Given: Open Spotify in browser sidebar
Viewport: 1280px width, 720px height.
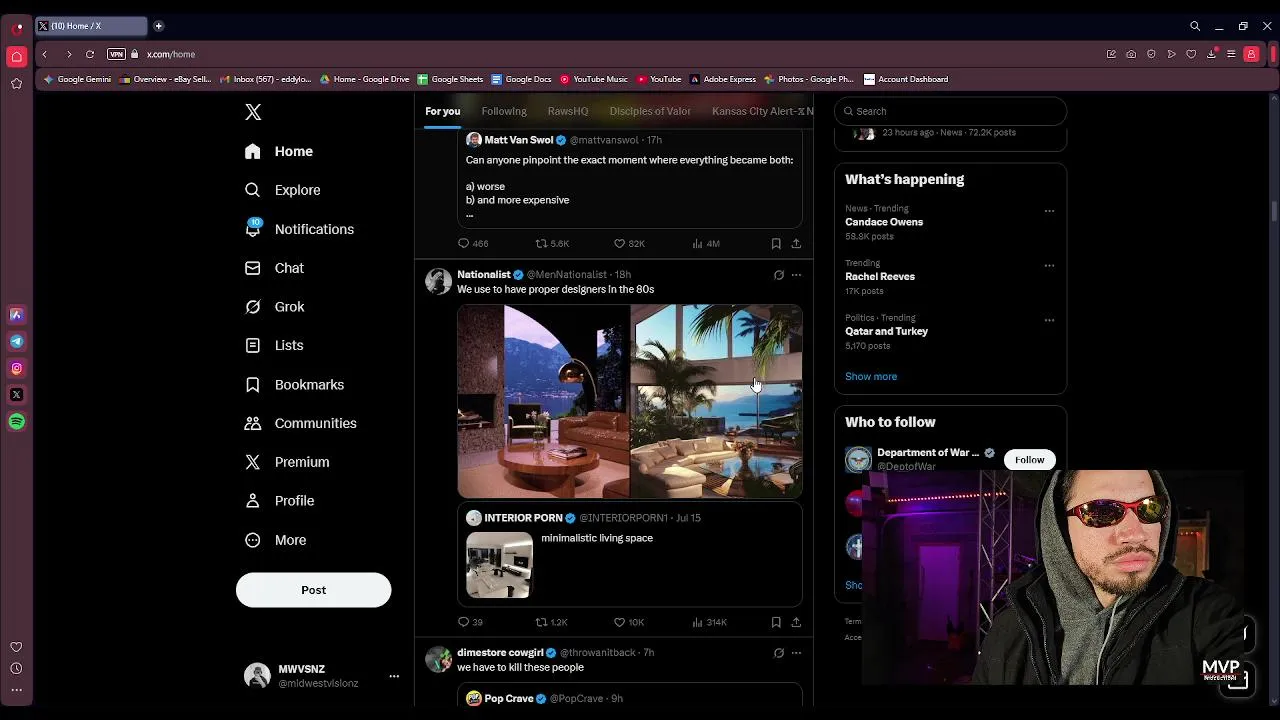Looking at the screenshot, I should [x=16, y=422].
